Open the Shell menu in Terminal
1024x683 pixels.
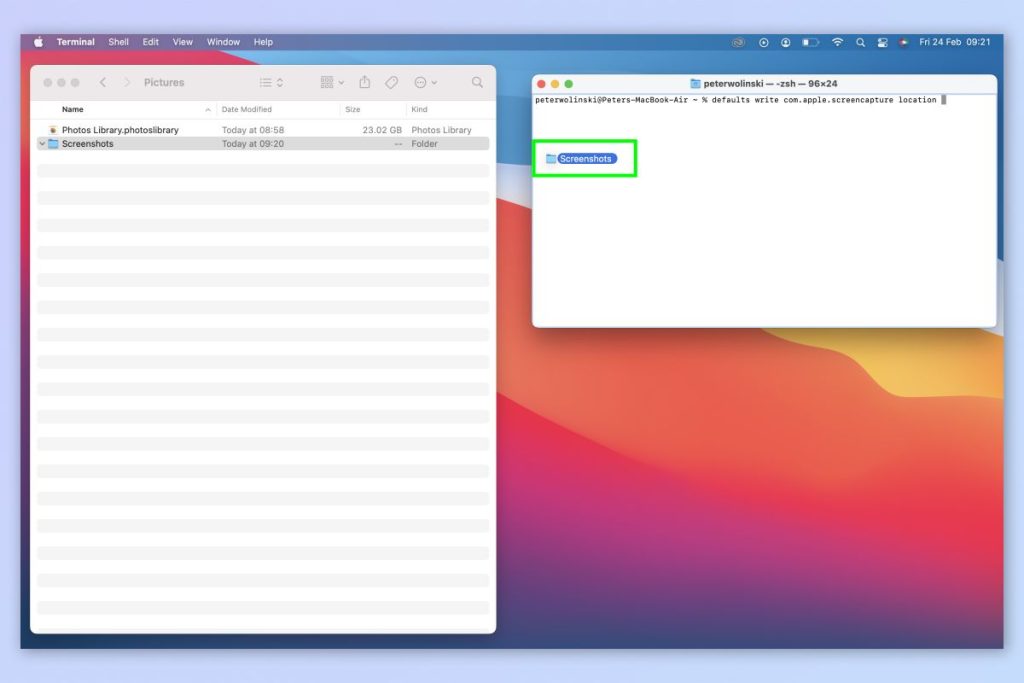click(x=118, y=42)
